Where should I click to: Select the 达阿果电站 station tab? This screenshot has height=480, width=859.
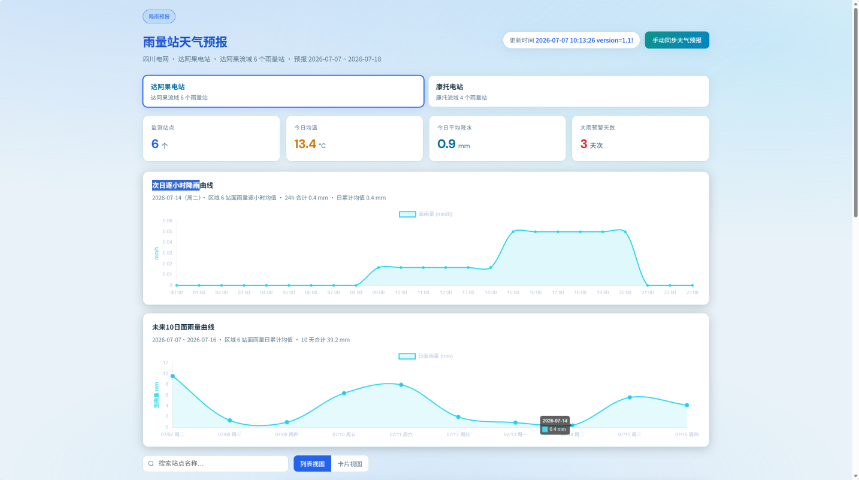pos(283,92)
